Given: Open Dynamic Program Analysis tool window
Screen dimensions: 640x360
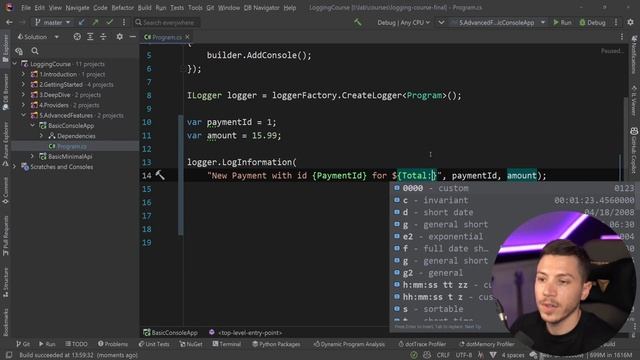Looking at the screenshot, I should [349, 344].
